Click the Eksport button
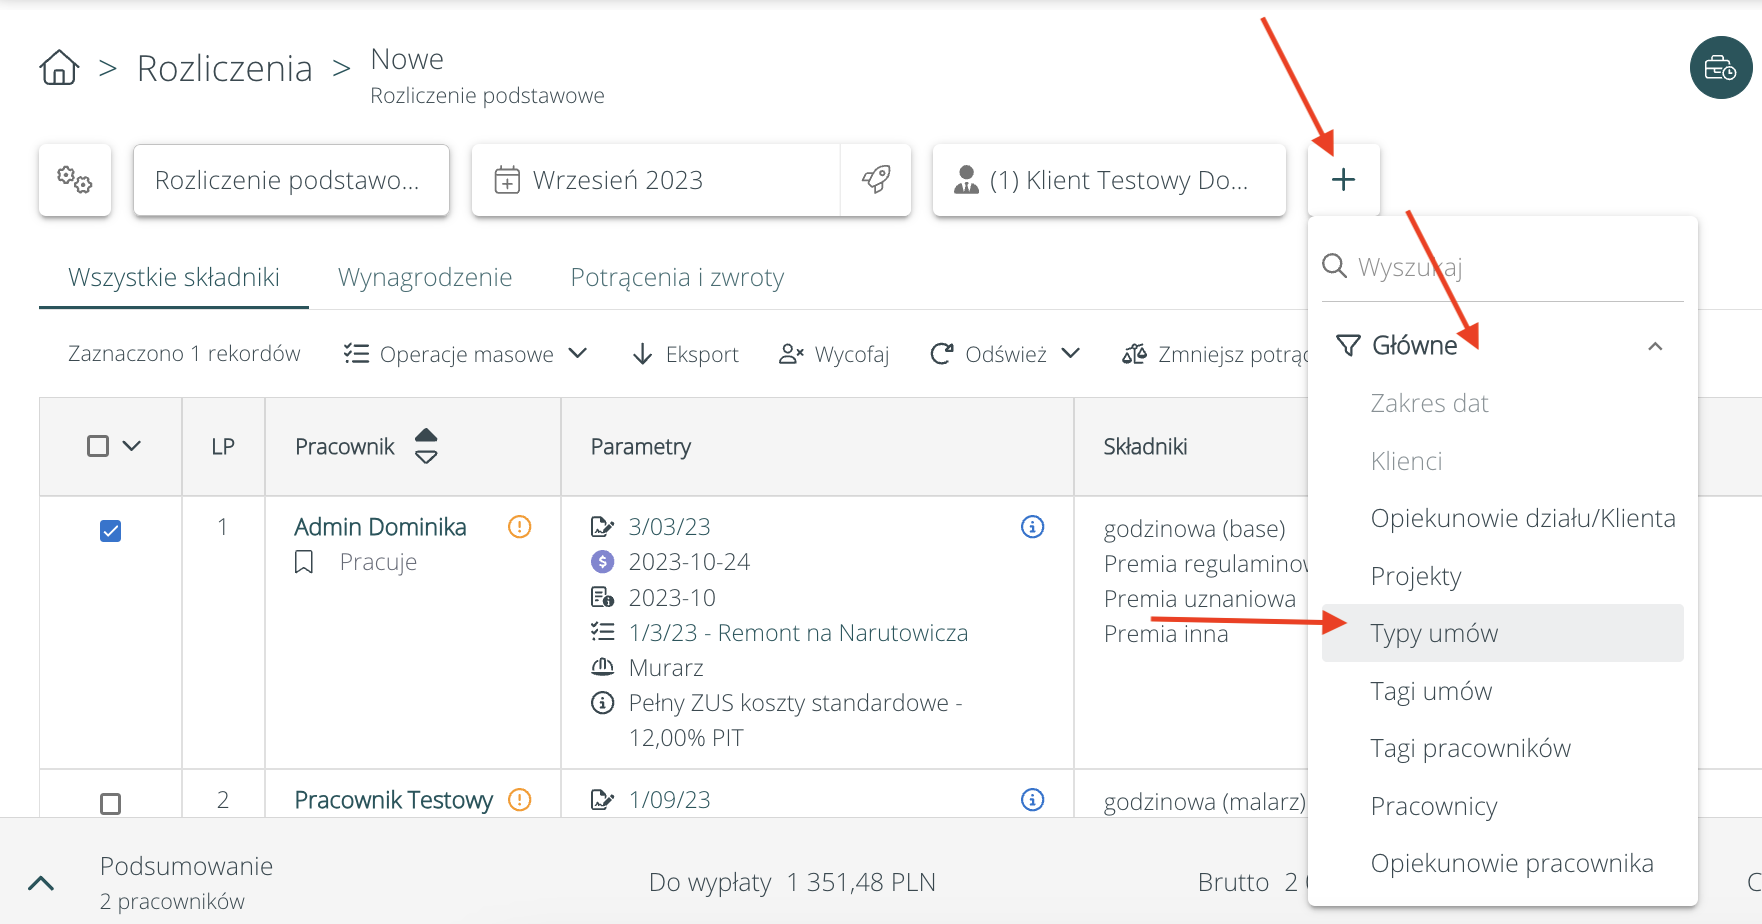1762x924 pixels. click(686, 354)
